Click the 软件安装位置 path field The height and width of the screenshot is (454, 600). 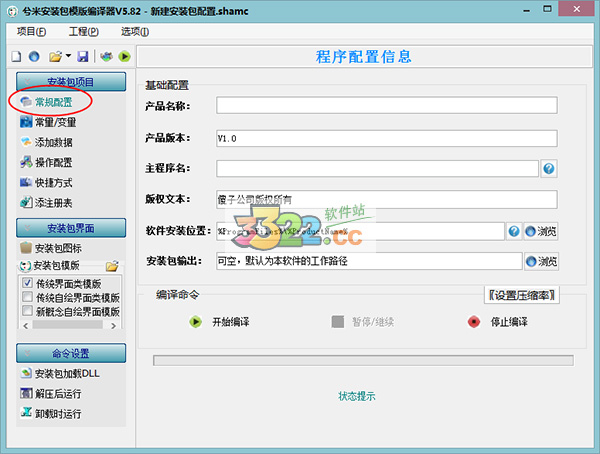coord(360,231)
